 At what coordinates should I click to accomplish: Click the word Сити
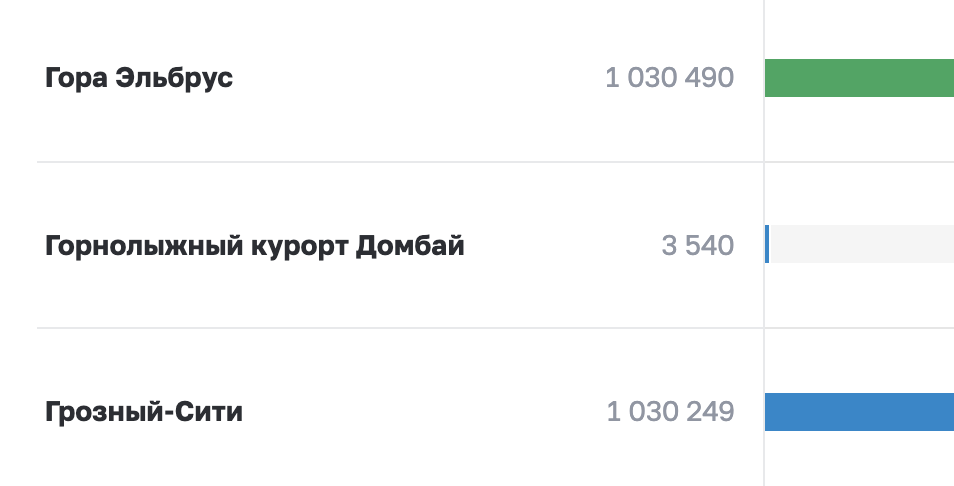click(213, 412)
